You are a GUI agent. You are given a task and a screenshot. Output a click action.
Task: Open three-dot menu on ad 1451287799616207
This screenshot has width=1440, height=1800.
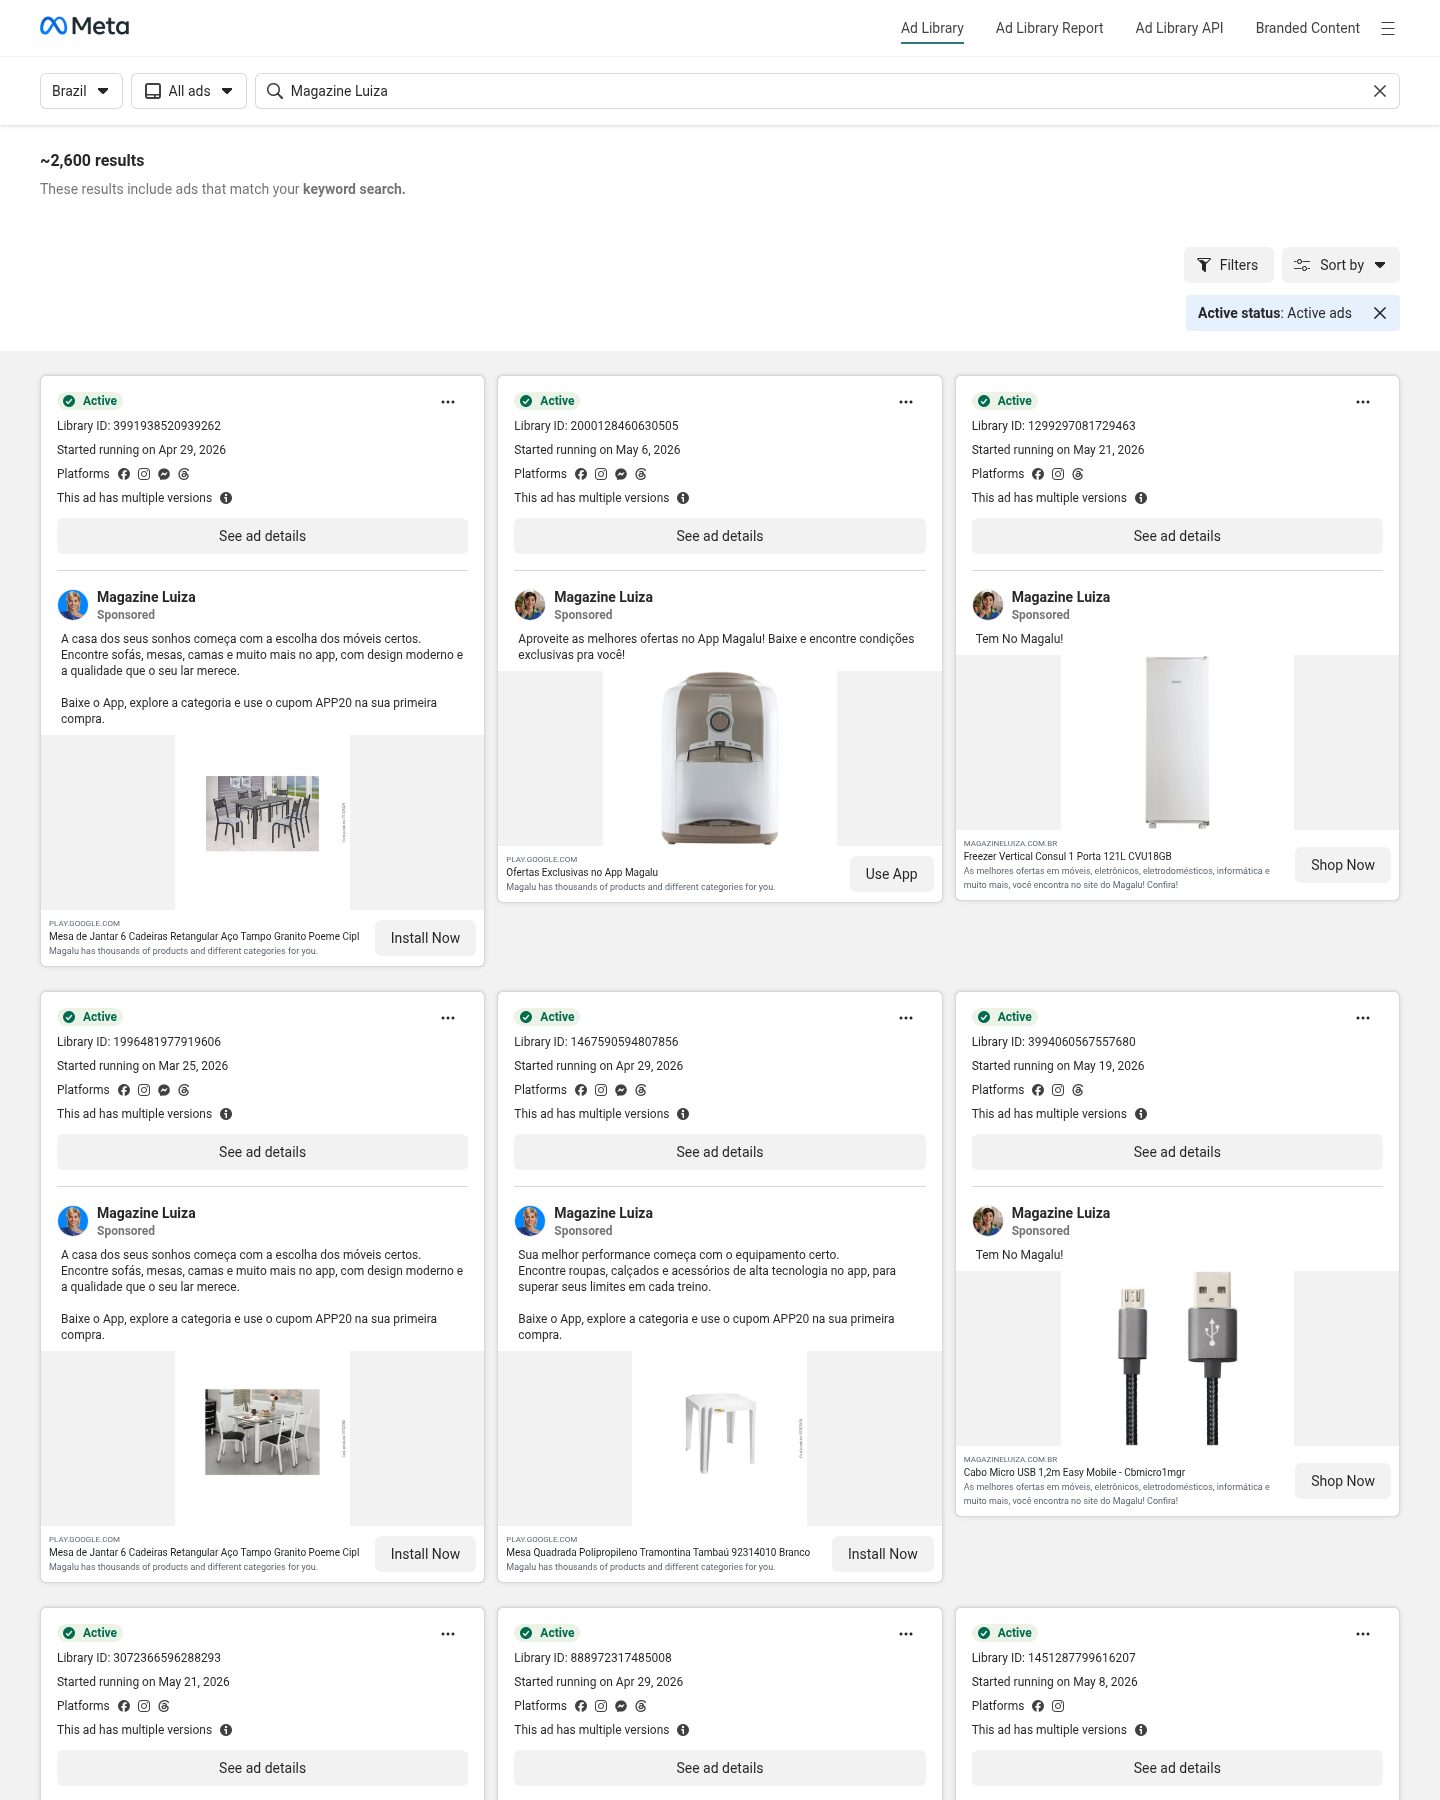[1362, 1634]
